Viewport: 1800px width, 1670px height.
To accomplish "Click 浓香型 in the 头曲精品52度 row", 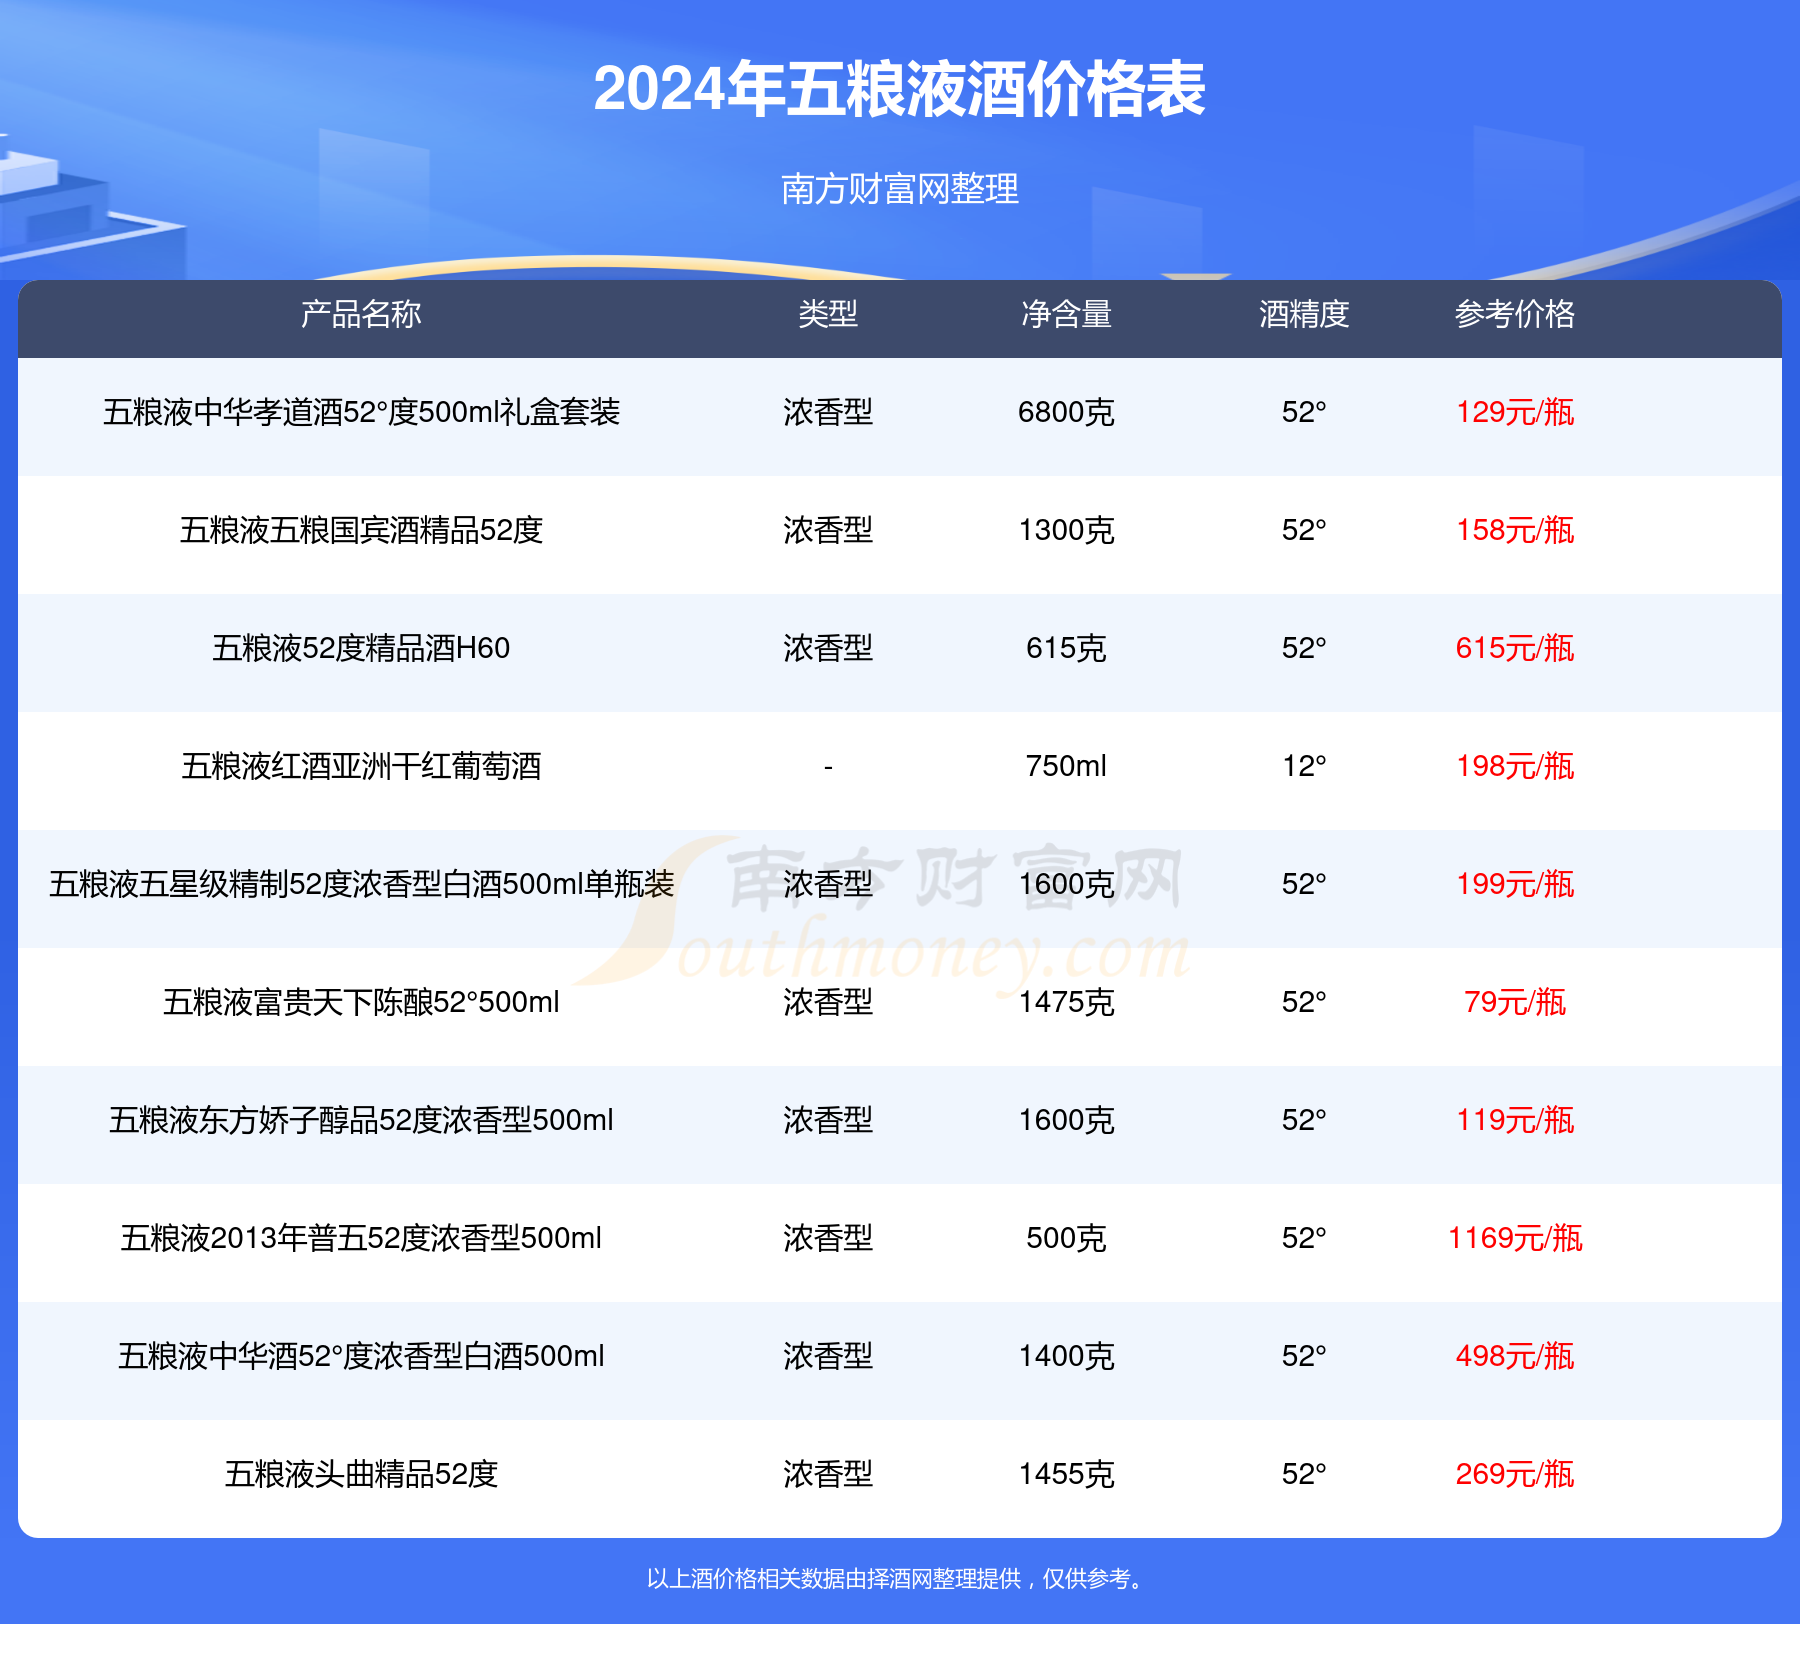I will click(828, 1474).
